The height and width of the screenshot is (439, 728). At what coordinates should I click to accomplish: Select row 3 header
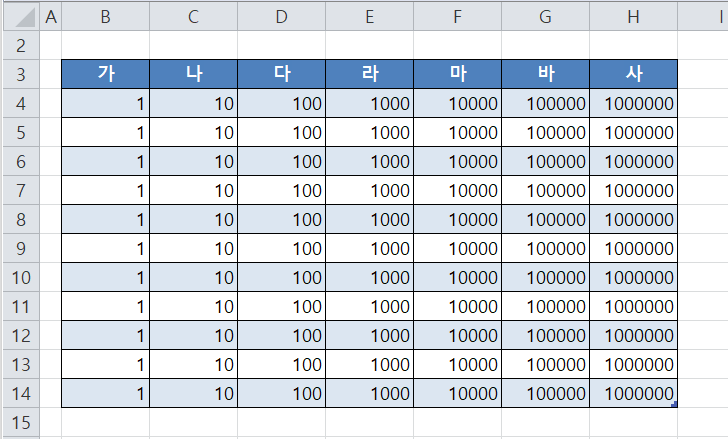pyautogui.click(x=21, y=74)
